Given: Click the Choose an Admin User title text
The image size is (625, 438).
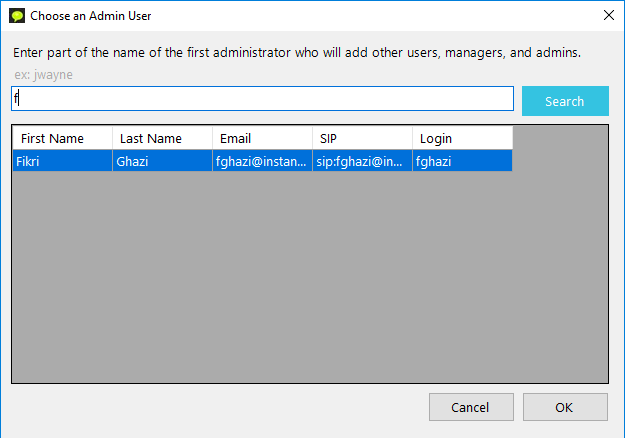Looking at the screenshot, I should (x=90, y=16).
